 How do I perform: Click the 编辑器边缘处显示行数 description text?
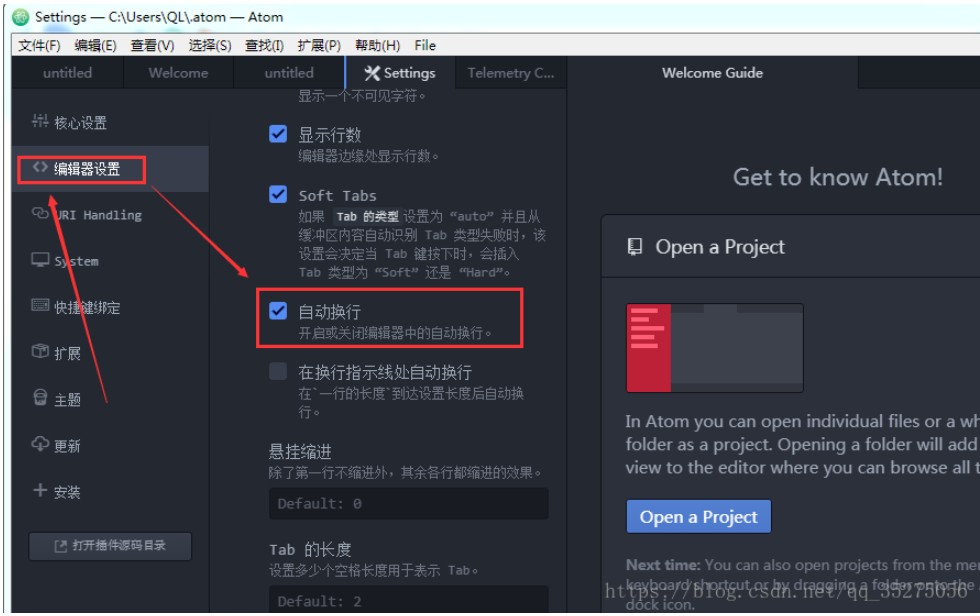pyautogui.click(x=369, y=156)
